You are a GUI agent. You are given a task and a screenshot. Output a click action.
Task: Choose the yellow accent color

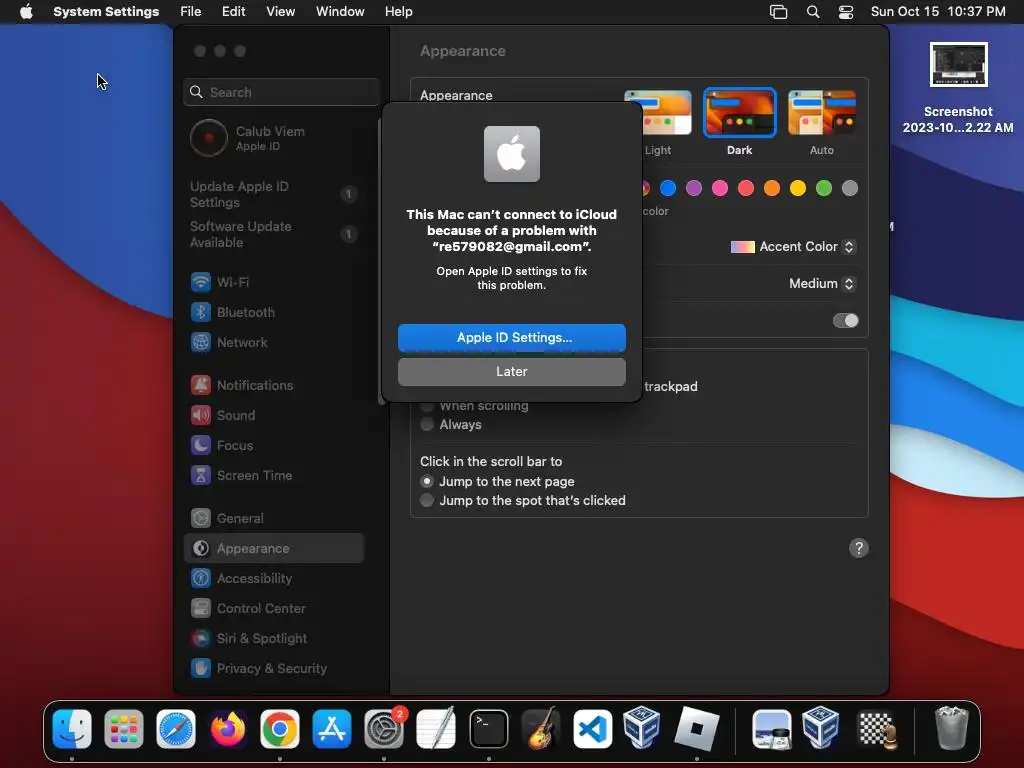[x=798, y=188]
